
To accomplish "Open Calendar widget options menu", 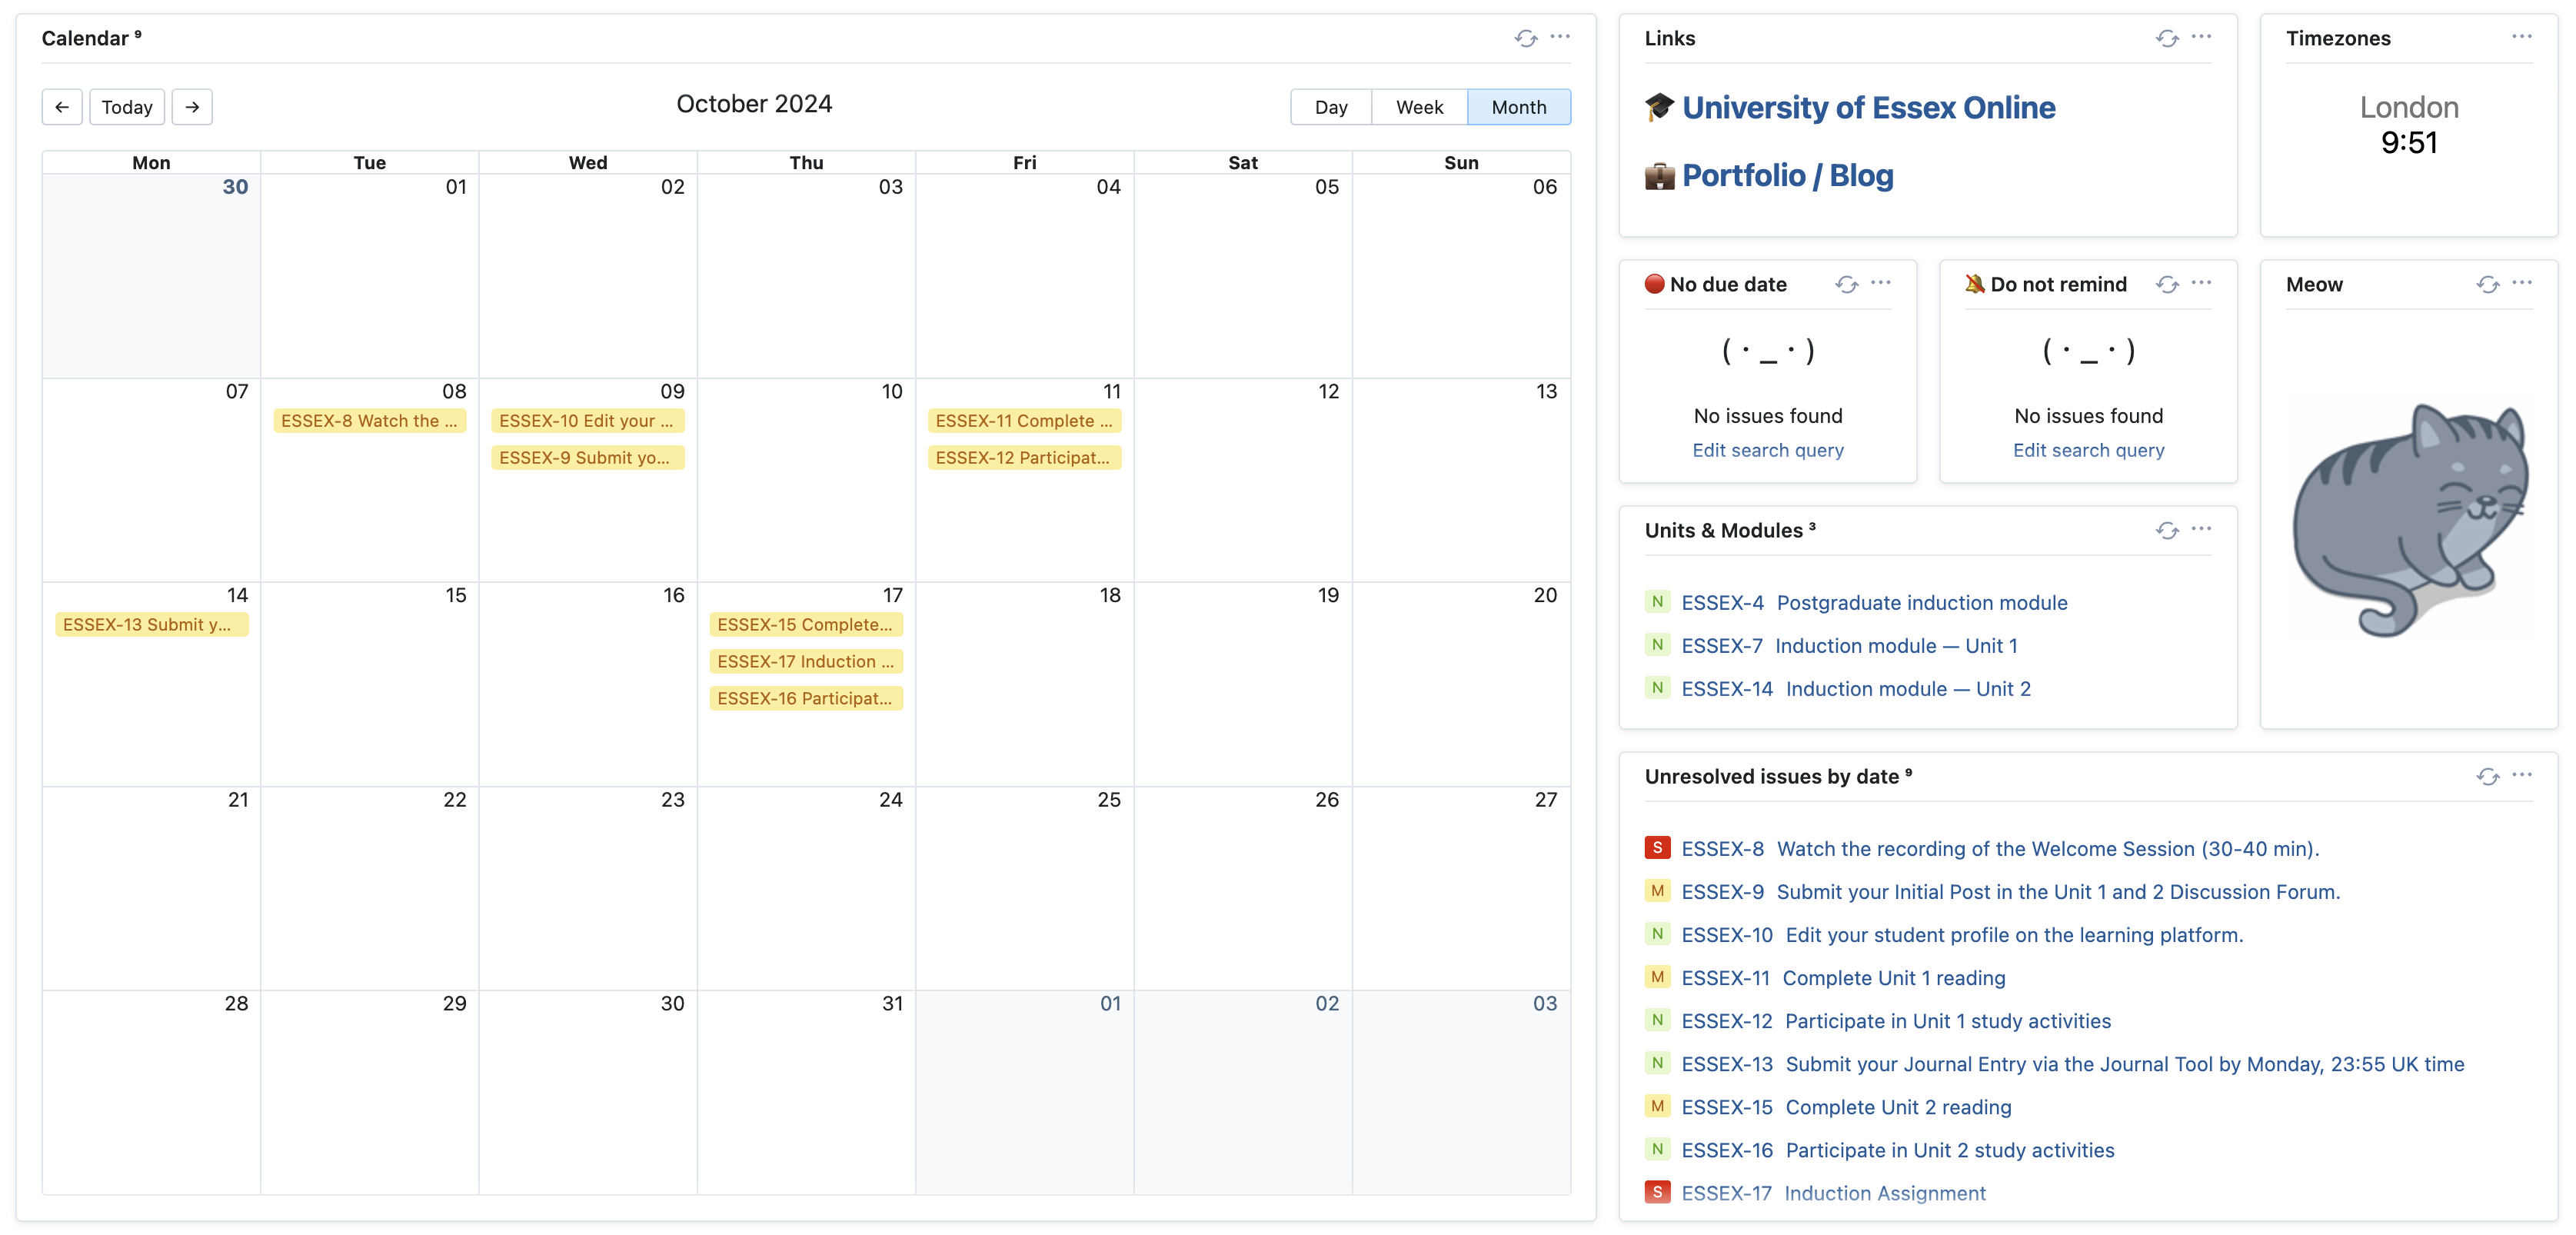I will [1560, 37].
